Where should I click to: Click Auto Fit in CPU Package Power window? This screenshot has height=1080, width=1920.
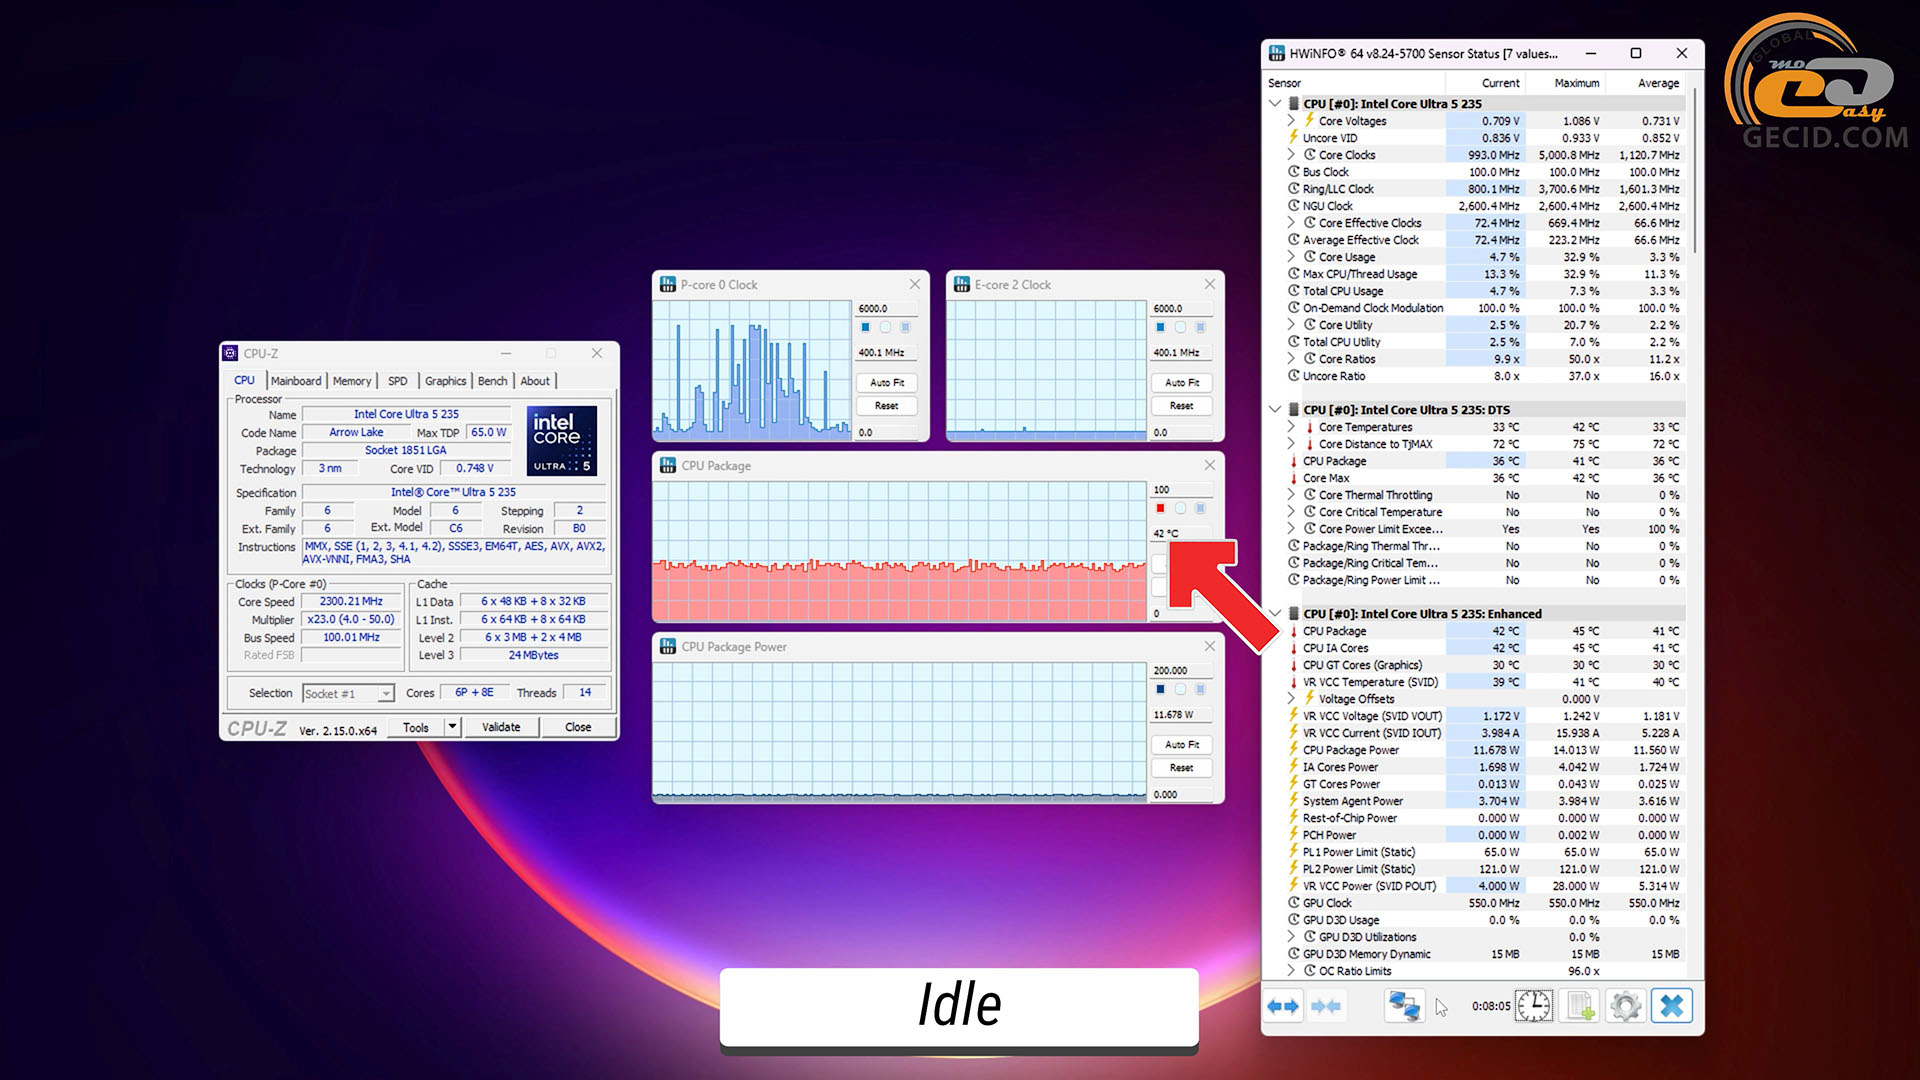click(1181, 745)
